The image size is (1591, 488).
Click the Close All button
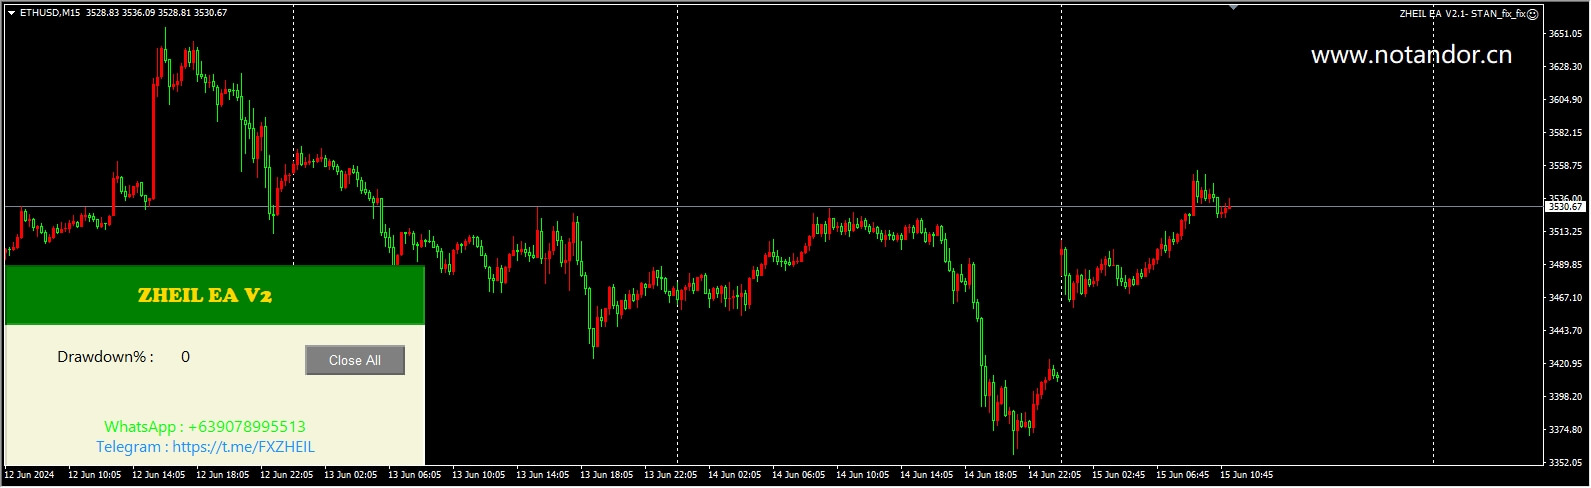[x=355, y=360]
